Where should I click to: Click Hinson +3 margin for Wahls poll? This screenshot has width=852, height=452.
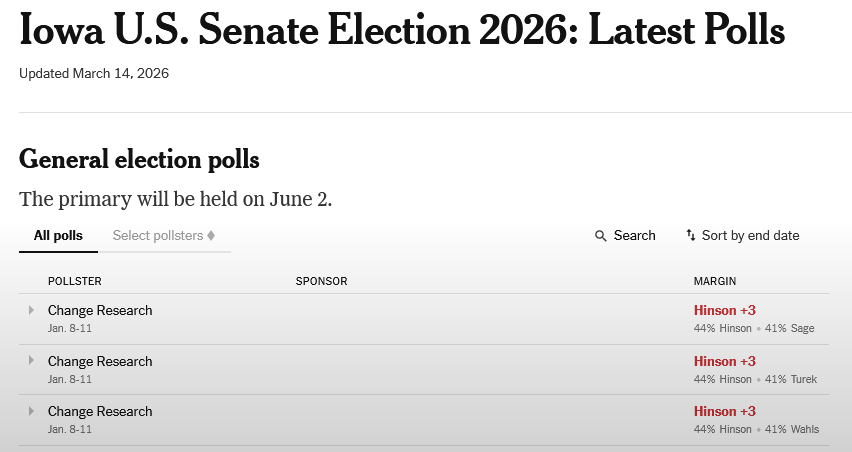click(724, 411)
